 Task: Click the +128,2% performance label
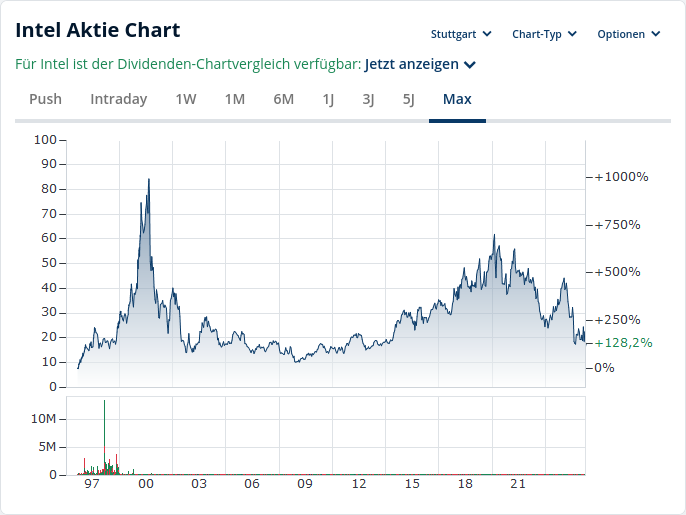click(x=623, y=343)
